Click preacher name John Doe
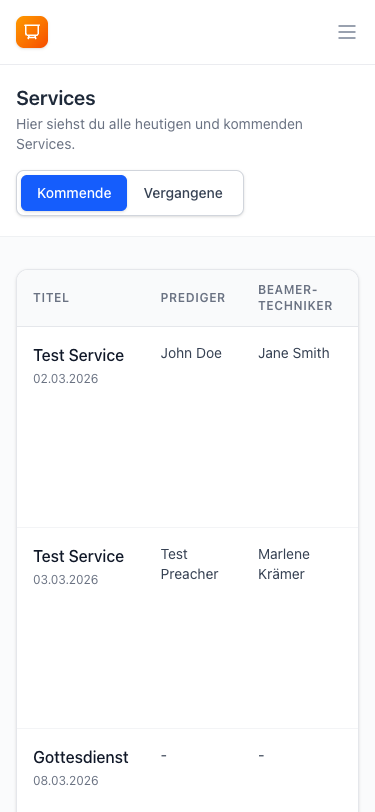Viewport: 375px width, 812px height. point(191,353)
